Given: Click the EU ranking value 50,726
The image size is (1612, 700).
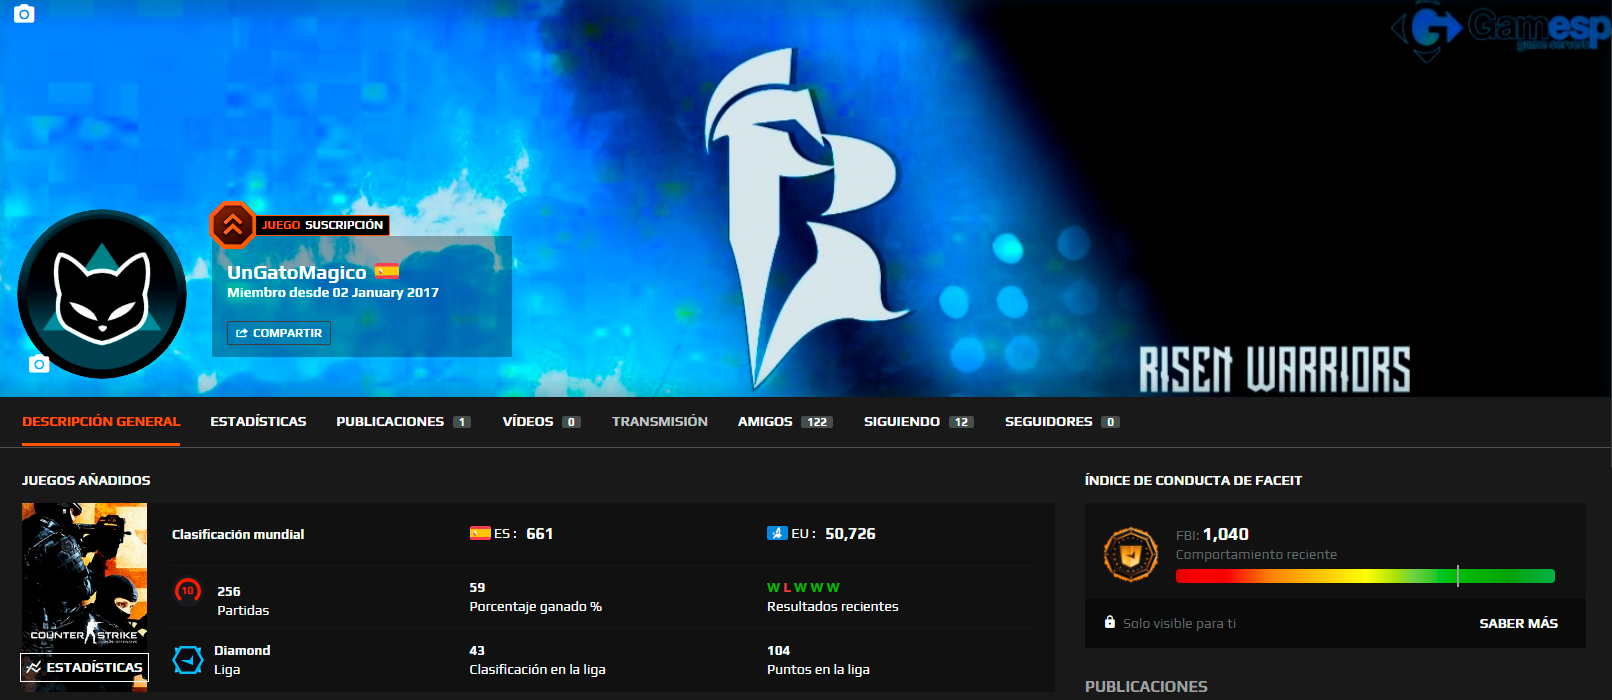Looking at the screenshot, I should (x=850, y=534).
